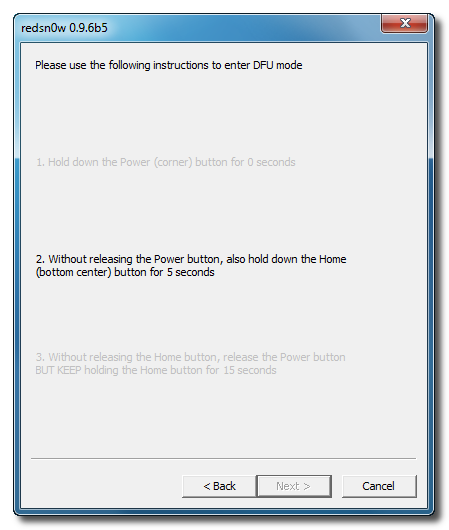Click 'release the Power button' in step 3
This screenshot has width=449, height=530.
pos(284,357)
